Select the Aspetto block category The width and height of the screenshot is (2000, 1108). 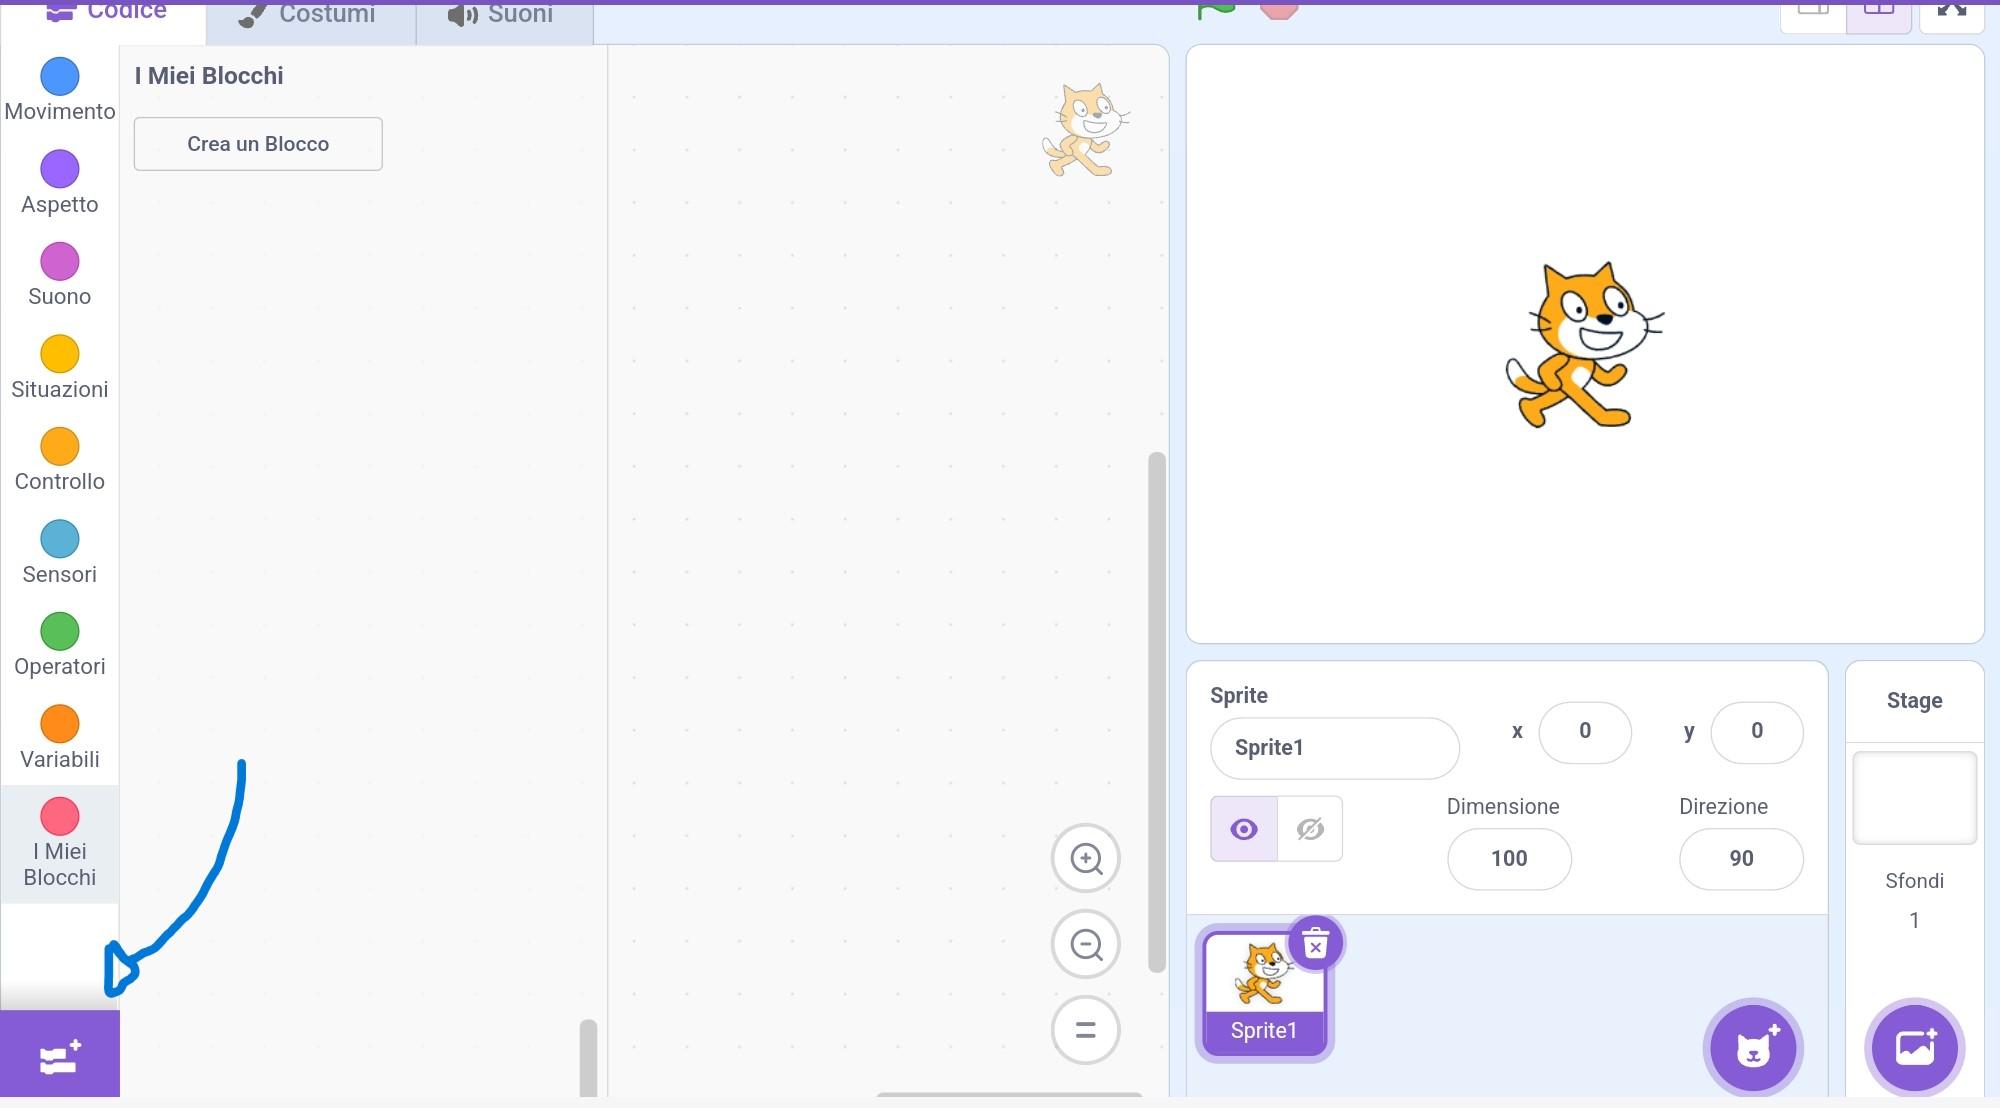60,184
